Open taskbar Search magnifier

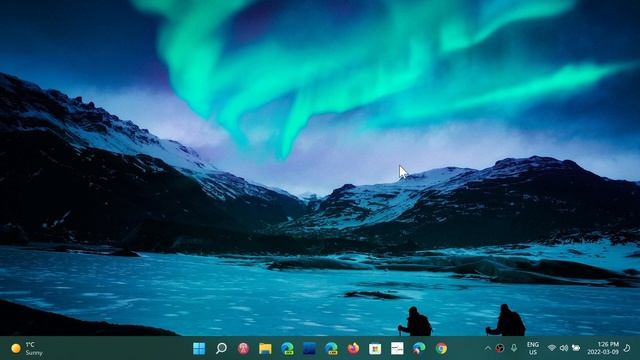[x=221, y=349]
